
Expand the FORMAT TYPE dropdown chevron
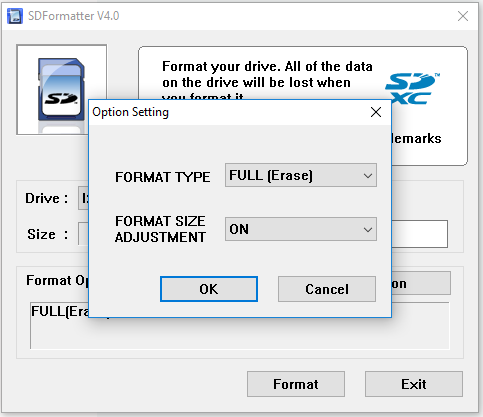(368, 175)
